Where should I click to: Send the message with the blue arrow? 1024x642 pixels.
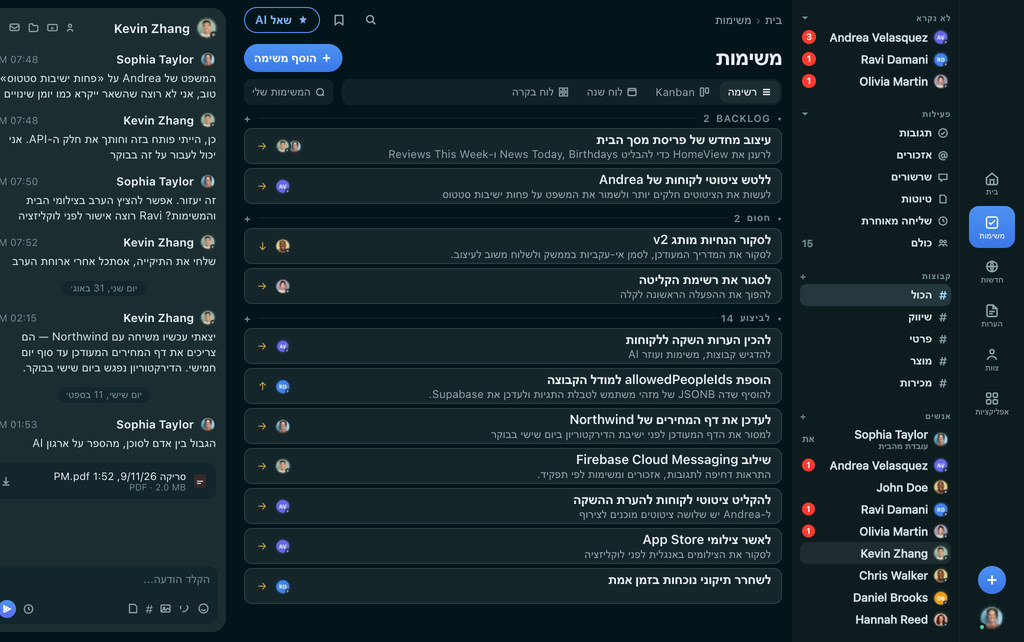7,609
